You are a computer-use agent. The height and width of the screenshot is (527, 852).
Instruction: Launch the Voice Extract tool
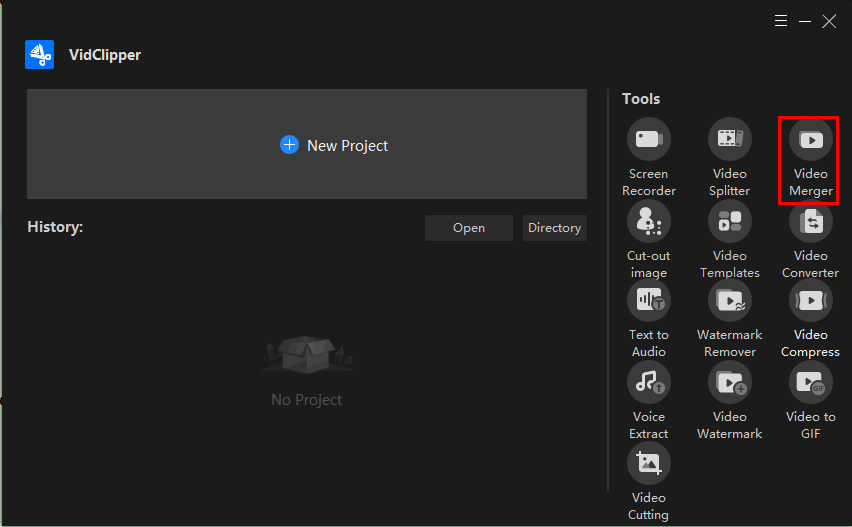point(648,382)
